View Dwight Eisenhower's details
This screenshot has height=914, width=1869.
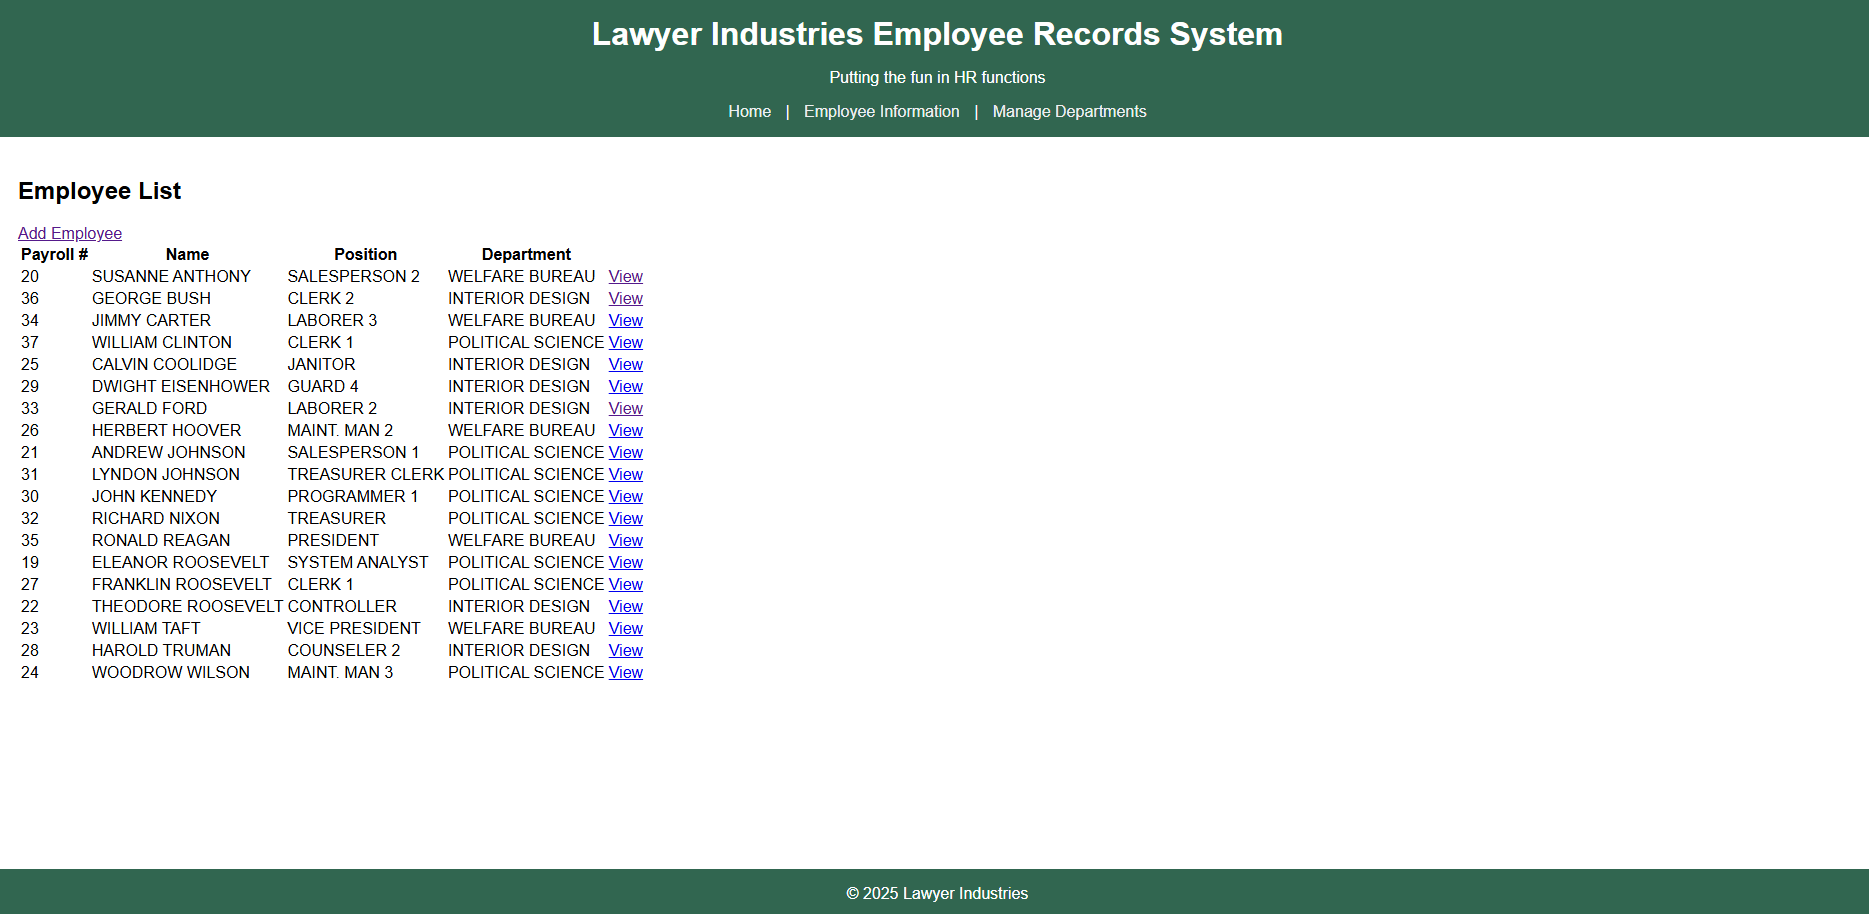coord(625,386)
